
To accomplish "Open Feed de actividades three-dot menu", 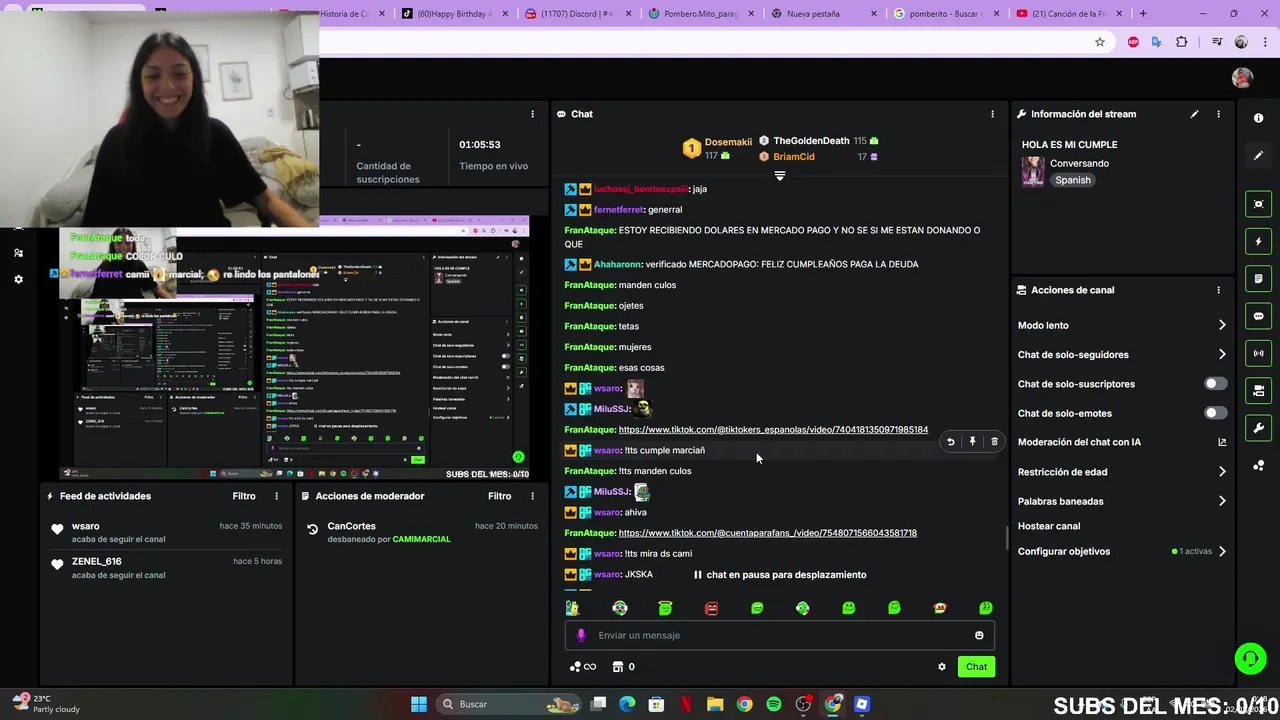I will coord(277,496).
